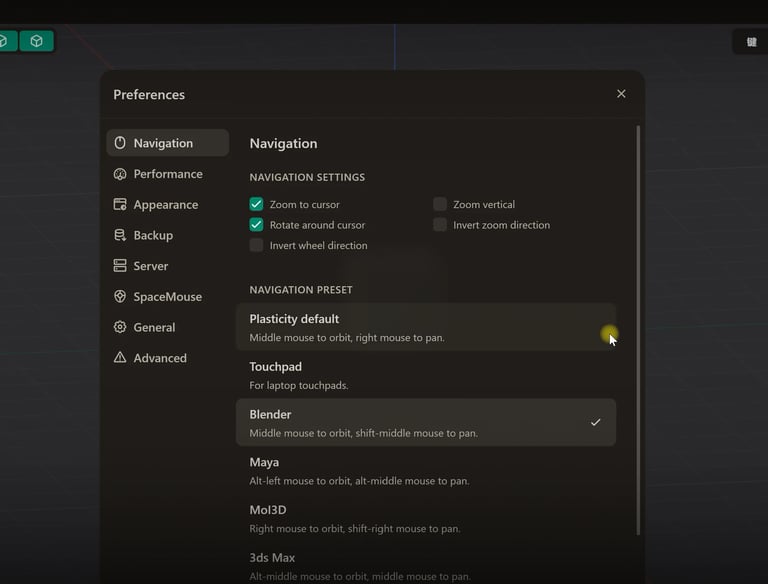The image size is (768, 584).
Task: Switch to the Appearance settings
Action: pyautogui.click(x=168, y=205)
